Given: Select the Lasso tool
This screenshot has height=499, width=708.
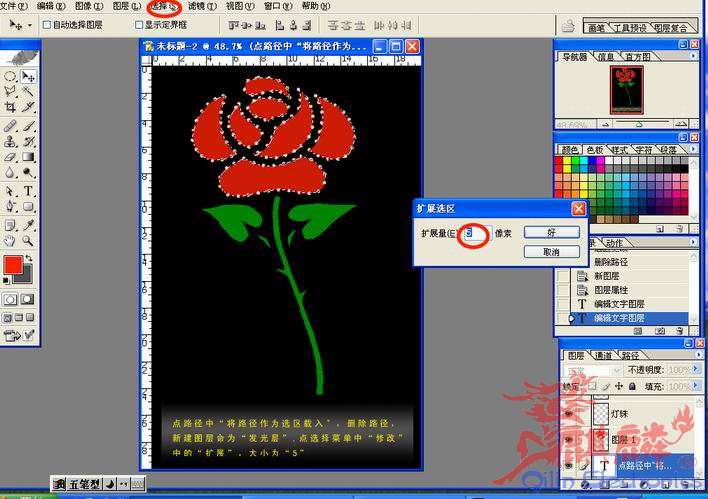Looking at the screenshot, I should coord(10,91).
